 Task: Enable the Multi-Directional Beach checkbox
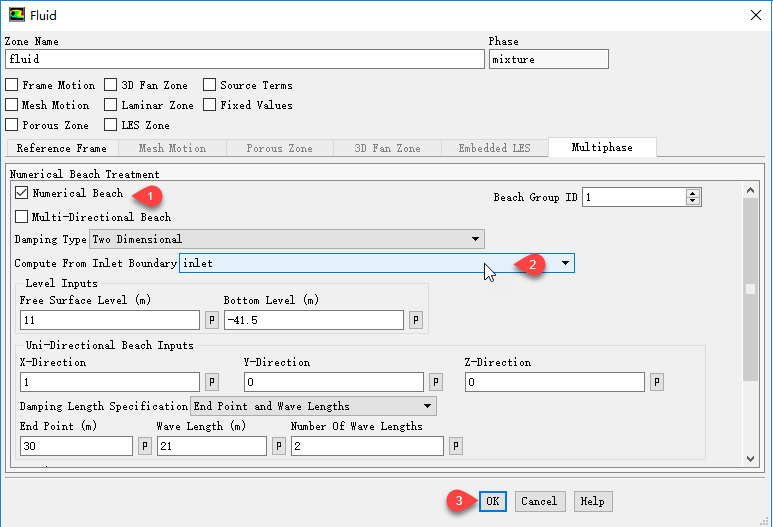point(22,217)
